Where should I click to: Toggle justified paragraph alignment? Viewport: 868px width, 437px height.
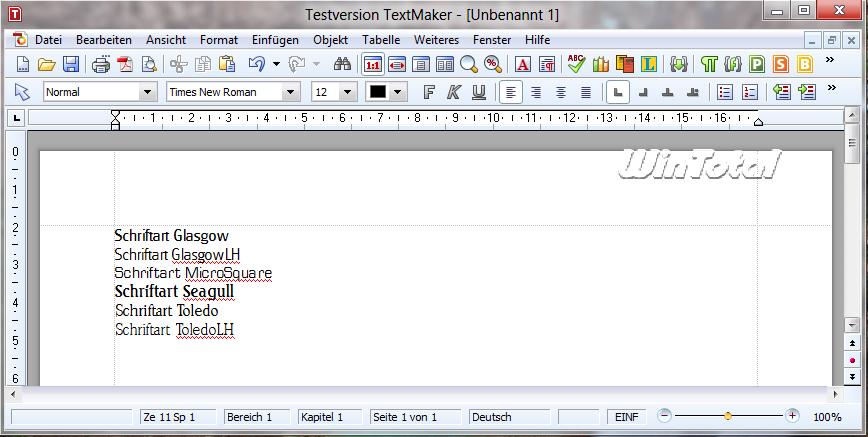click(x=586, y=92)
